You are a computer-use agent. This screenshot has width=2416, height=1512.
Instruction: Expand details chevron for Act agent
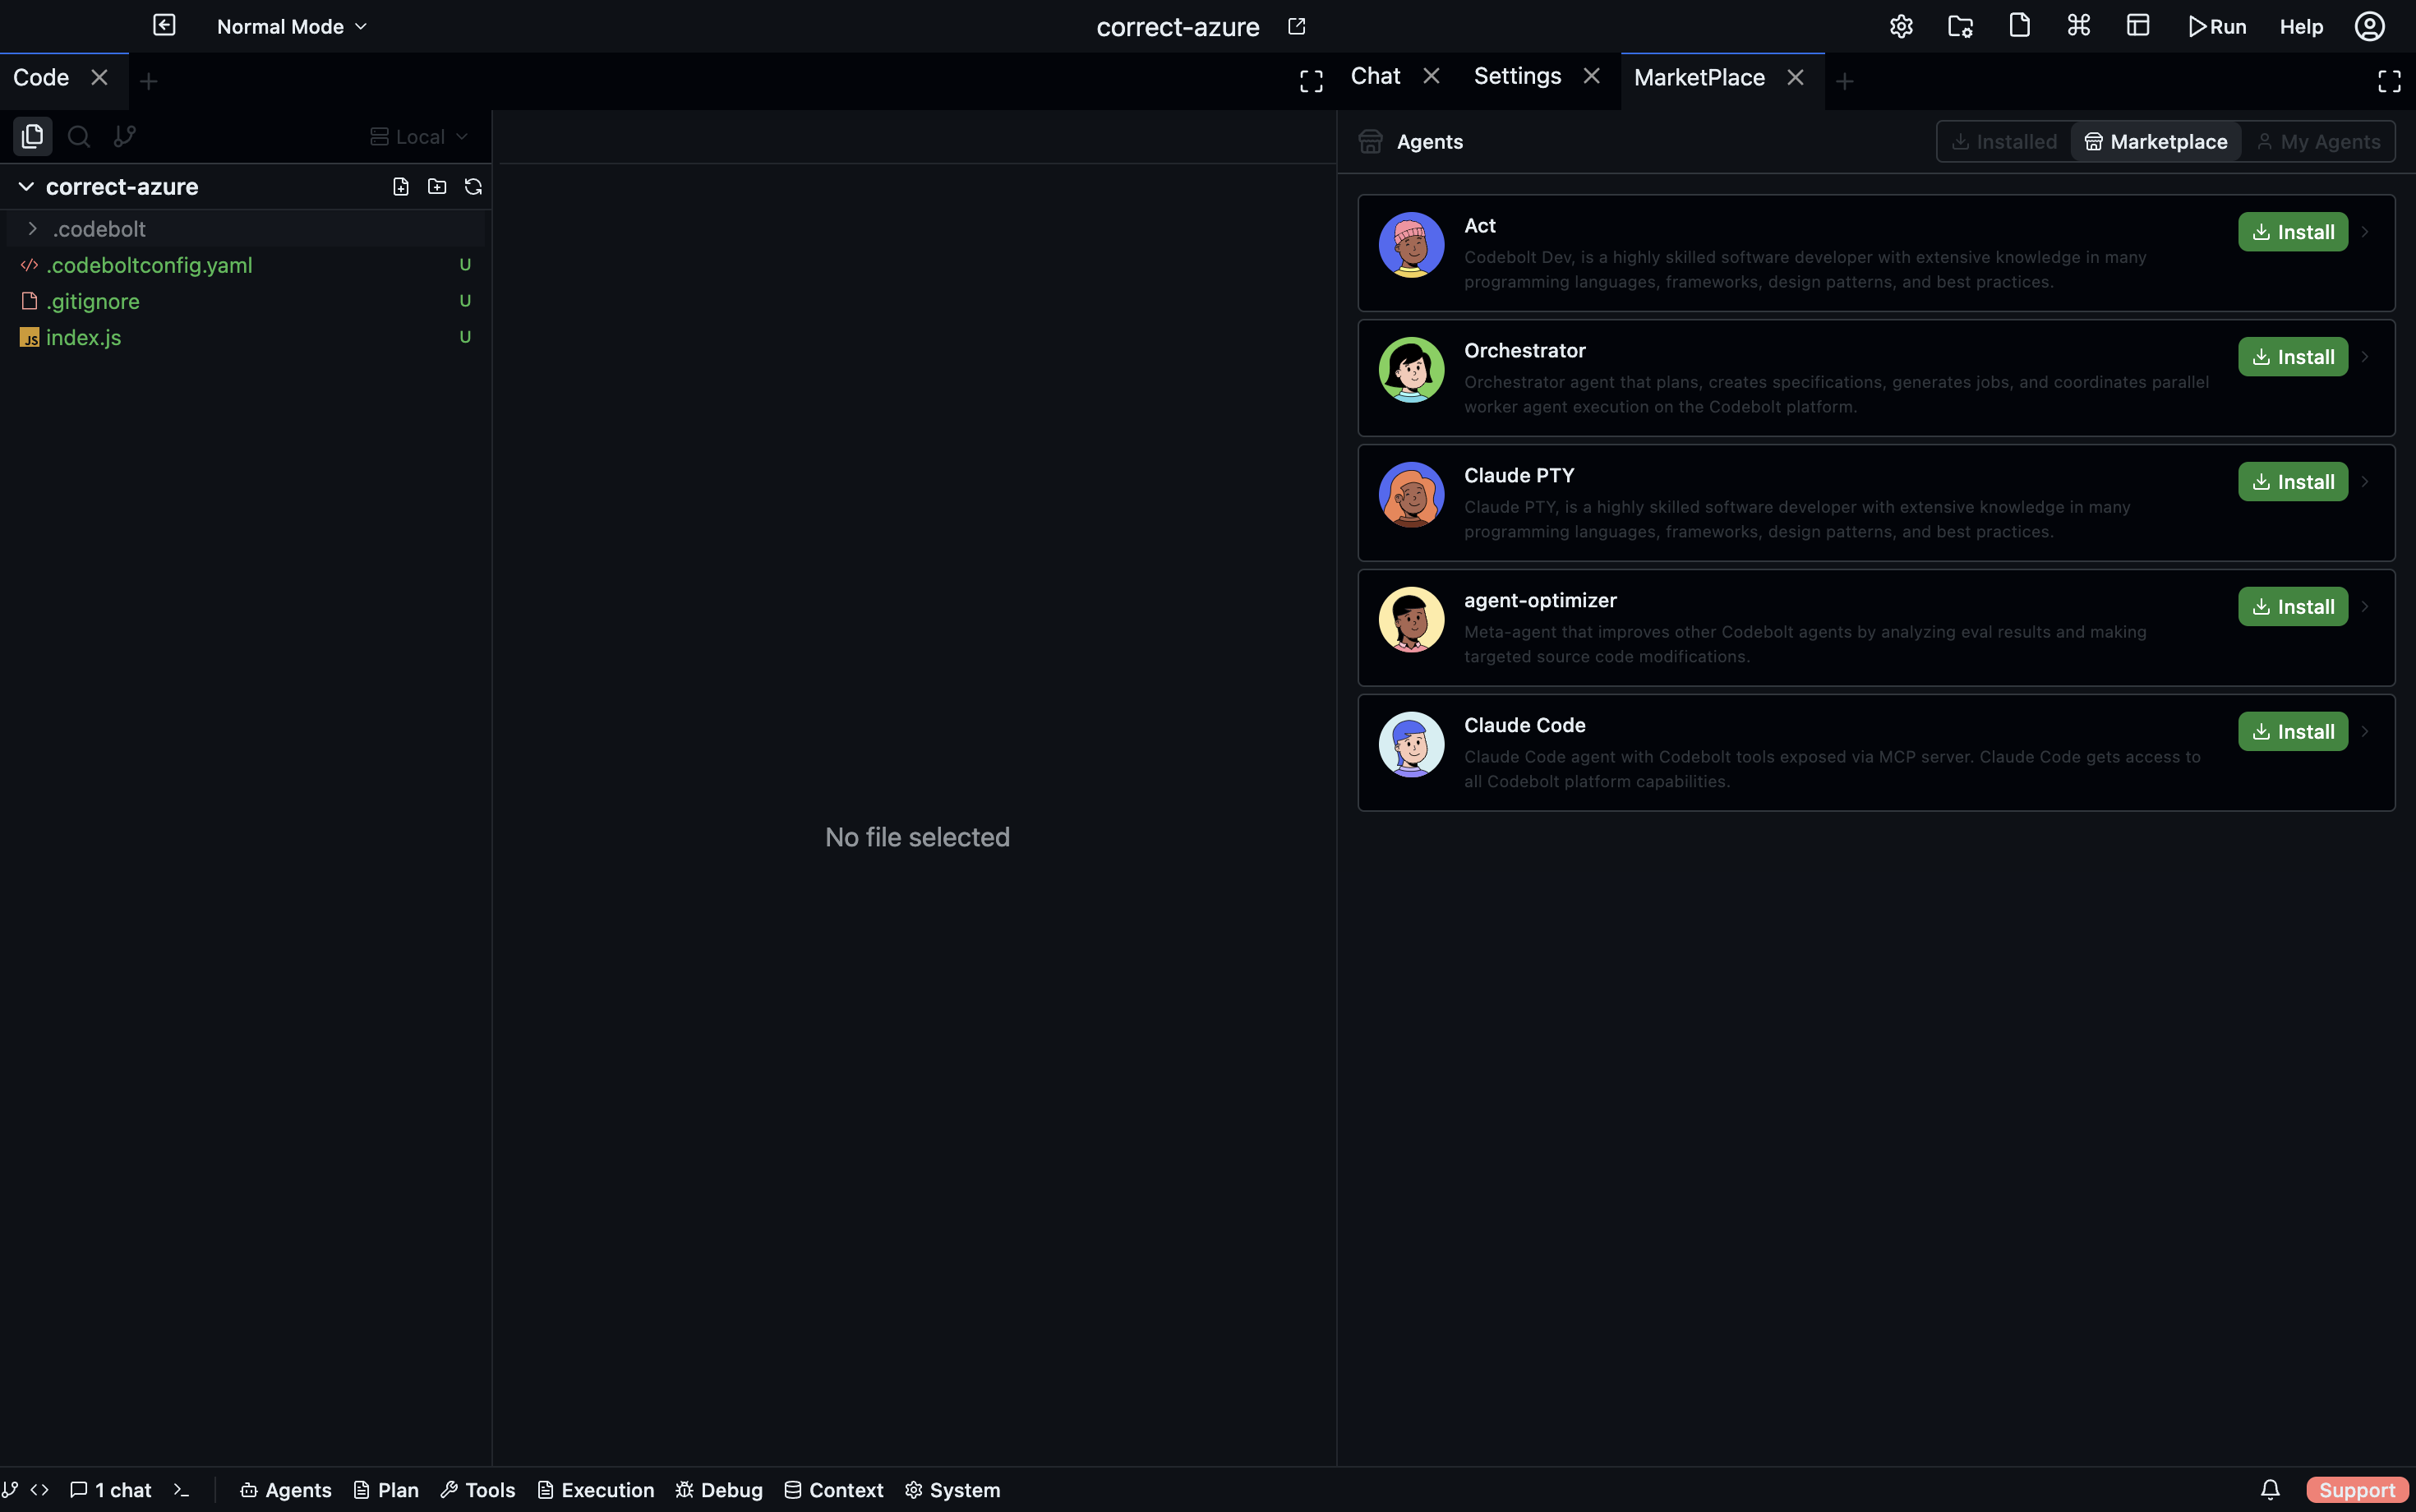[x=2365, y=232]
